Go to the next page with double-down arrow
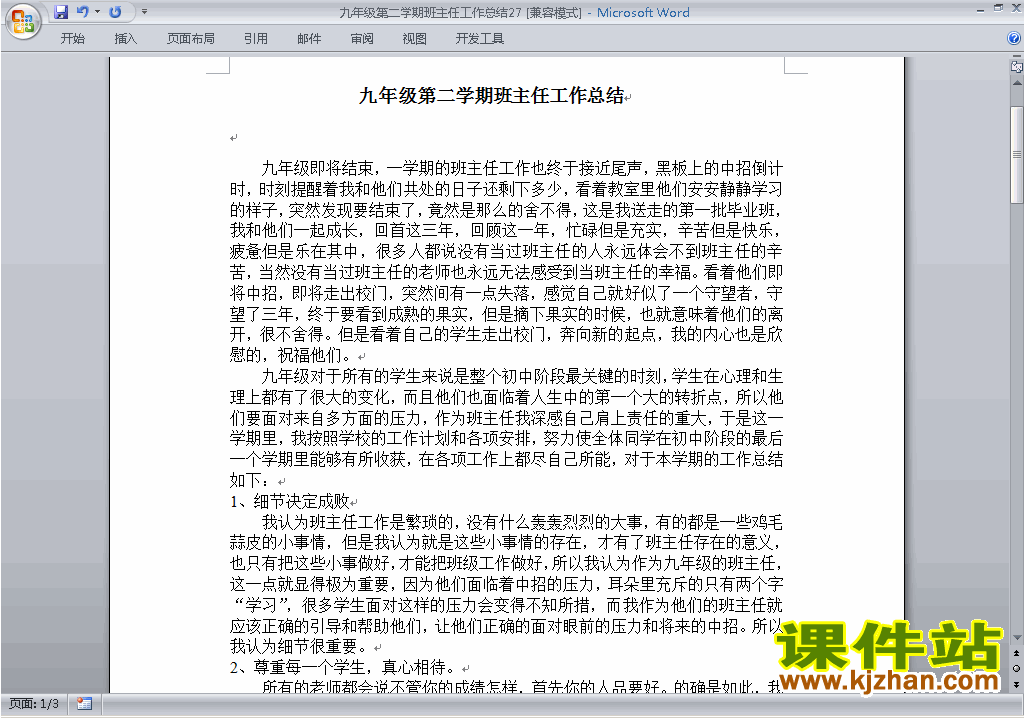This screenshot has width=1024, height=718. 1017,684
